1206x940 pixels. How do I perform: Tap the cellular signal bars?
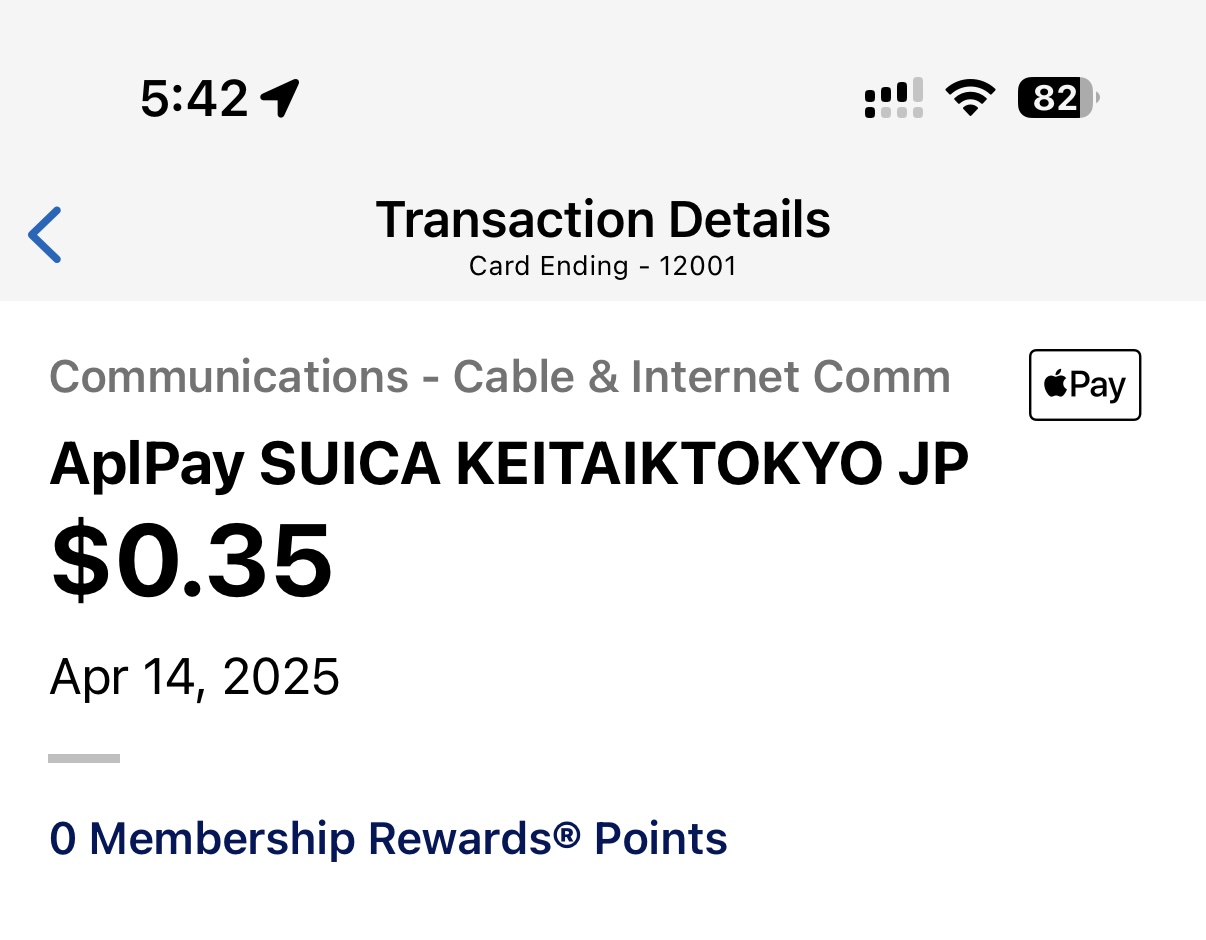pyautogui.click(x=893, y=93)
